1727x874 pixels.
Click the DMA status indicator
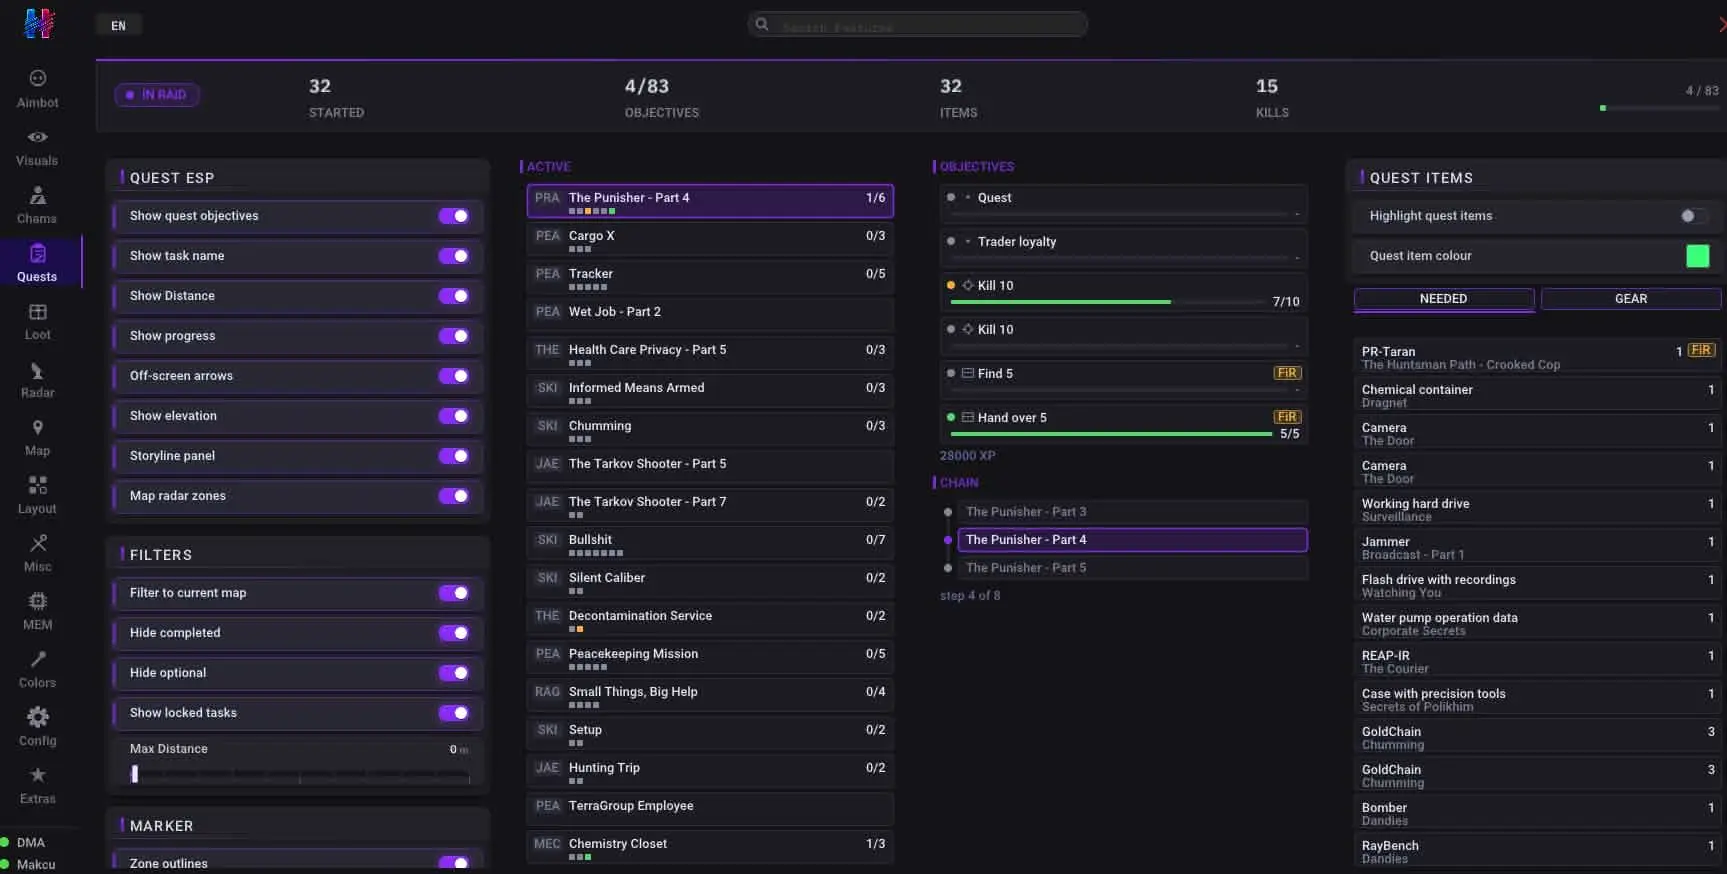(23, 842)
